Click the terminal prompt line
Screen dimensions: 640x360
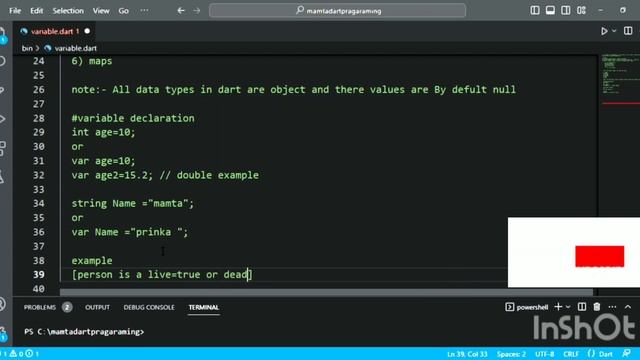84,331
